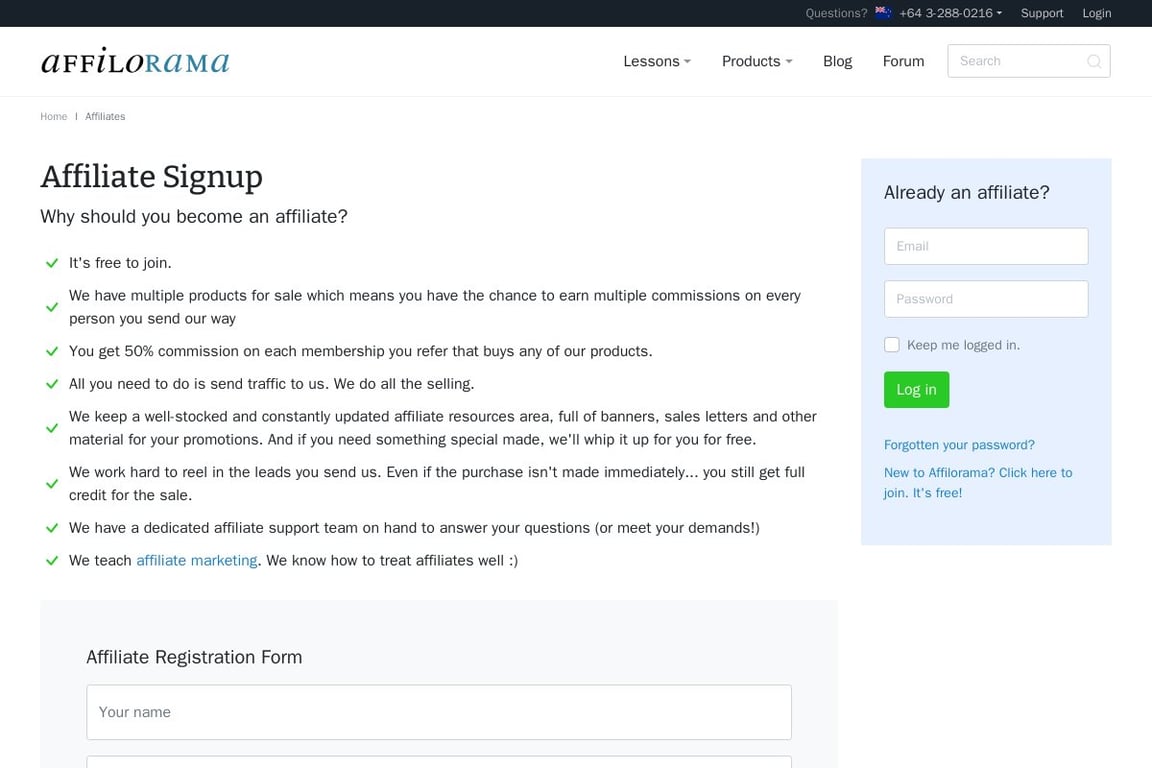Focus the Search input field
1152x768 pixels.
click(1029, 61)
